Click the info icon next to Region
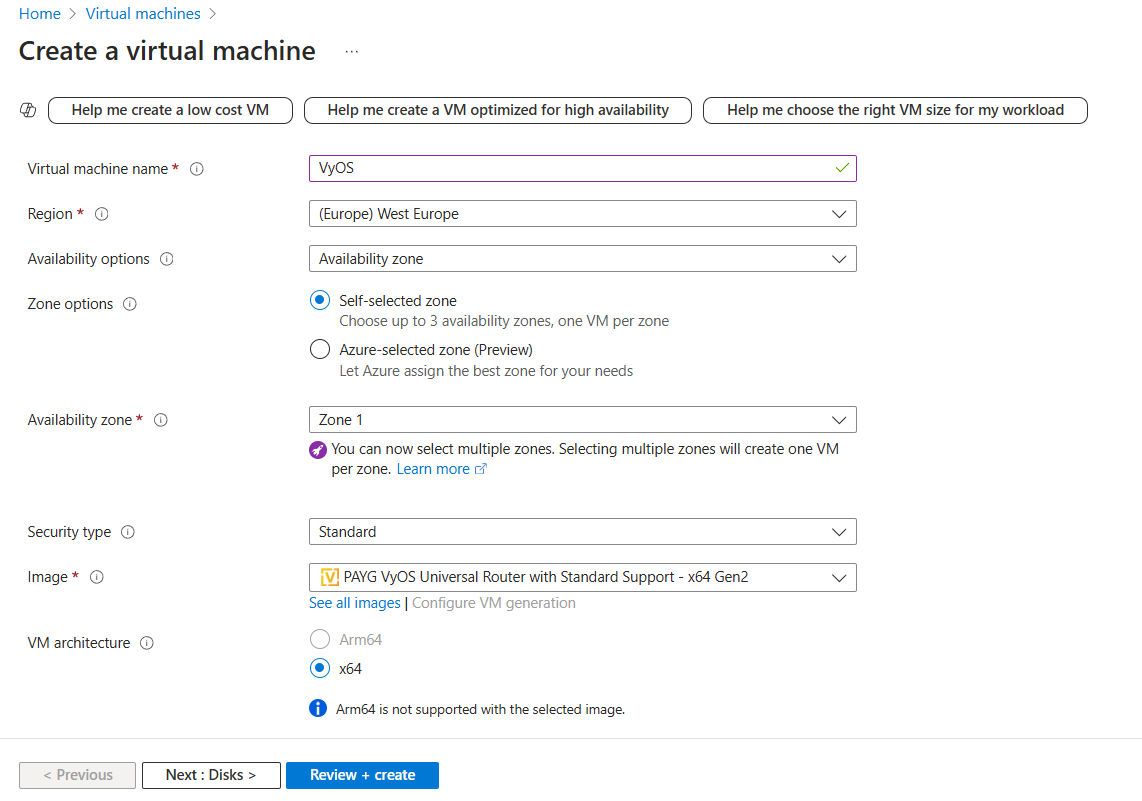The image size is (1142, 801). 102,214
